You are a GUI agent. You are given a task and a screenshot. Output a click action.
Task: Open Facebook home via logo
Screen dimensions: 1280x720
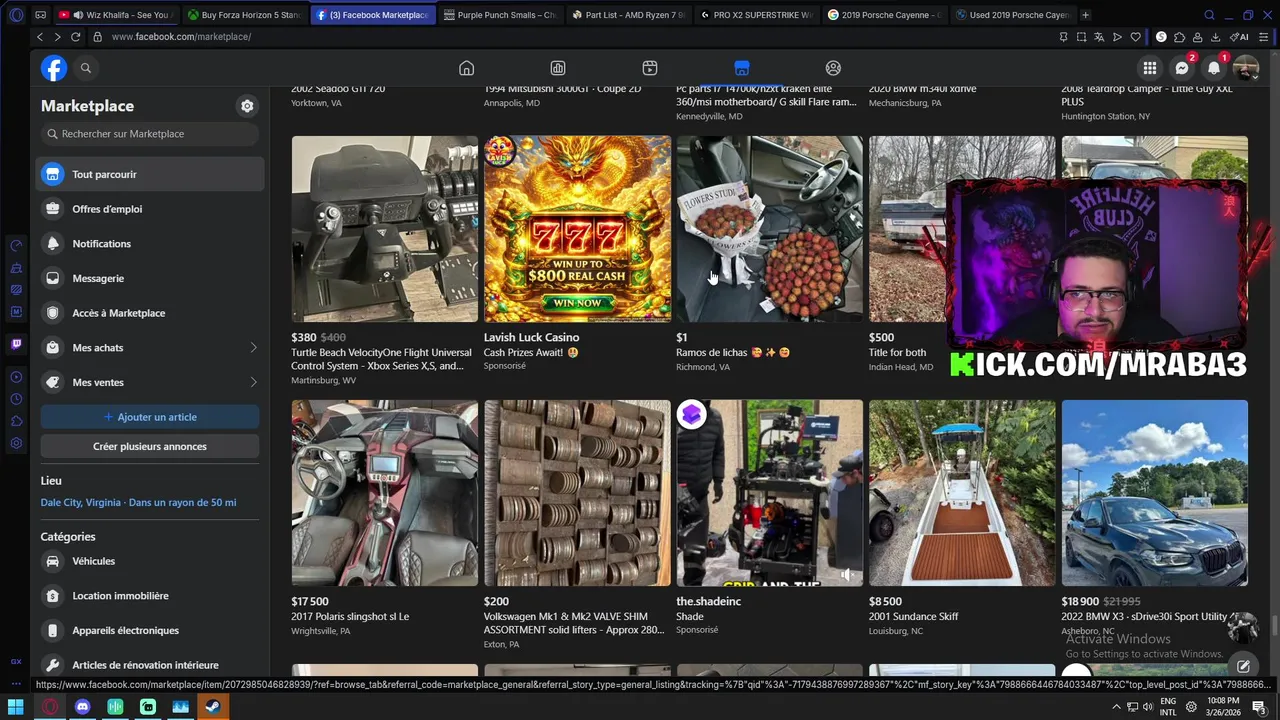tap(54, 68)
